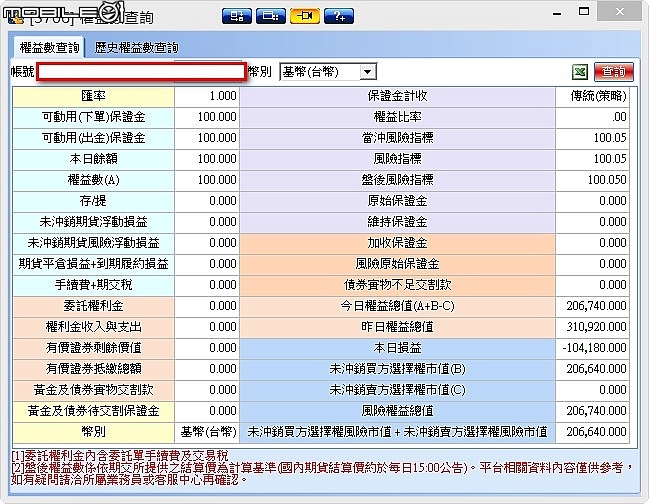Toggle the yellow pin window icon
Viewport: 649px width, 504px height.
click(305, 16)
